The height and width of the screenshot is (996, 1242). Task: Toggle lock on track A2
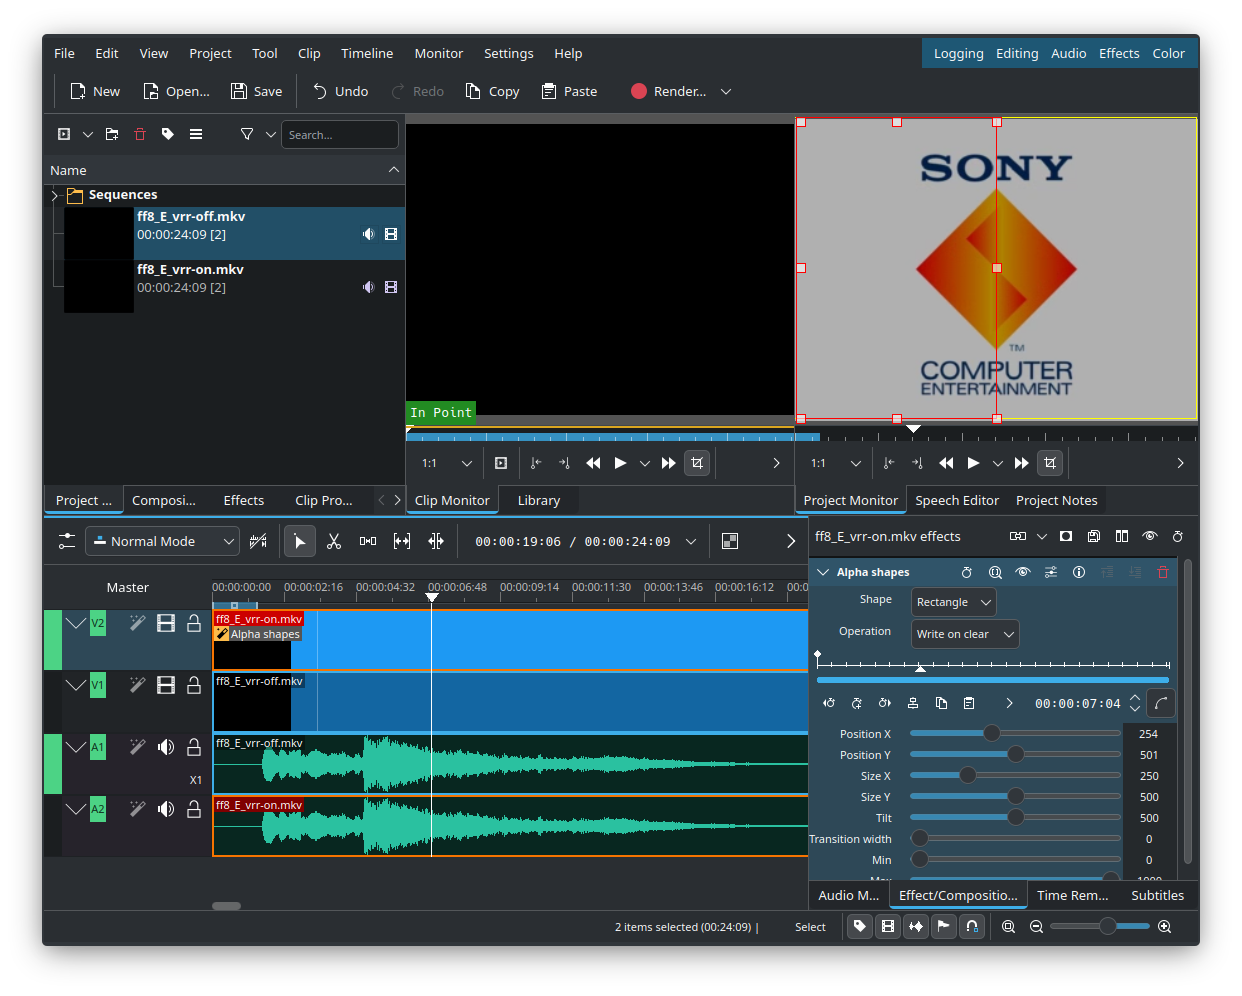tap(194, 809)
